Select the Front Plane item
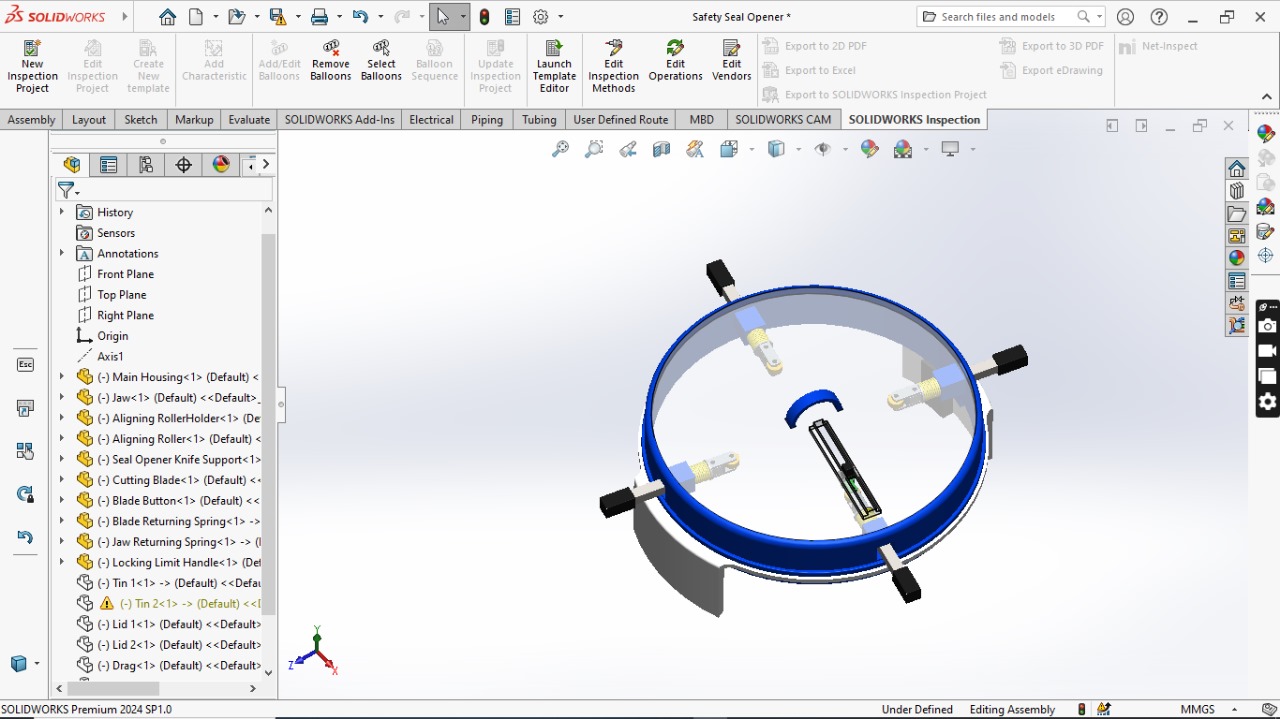Screen dimensions: 1280x719 pyautogui.click(x=125, y=274)
